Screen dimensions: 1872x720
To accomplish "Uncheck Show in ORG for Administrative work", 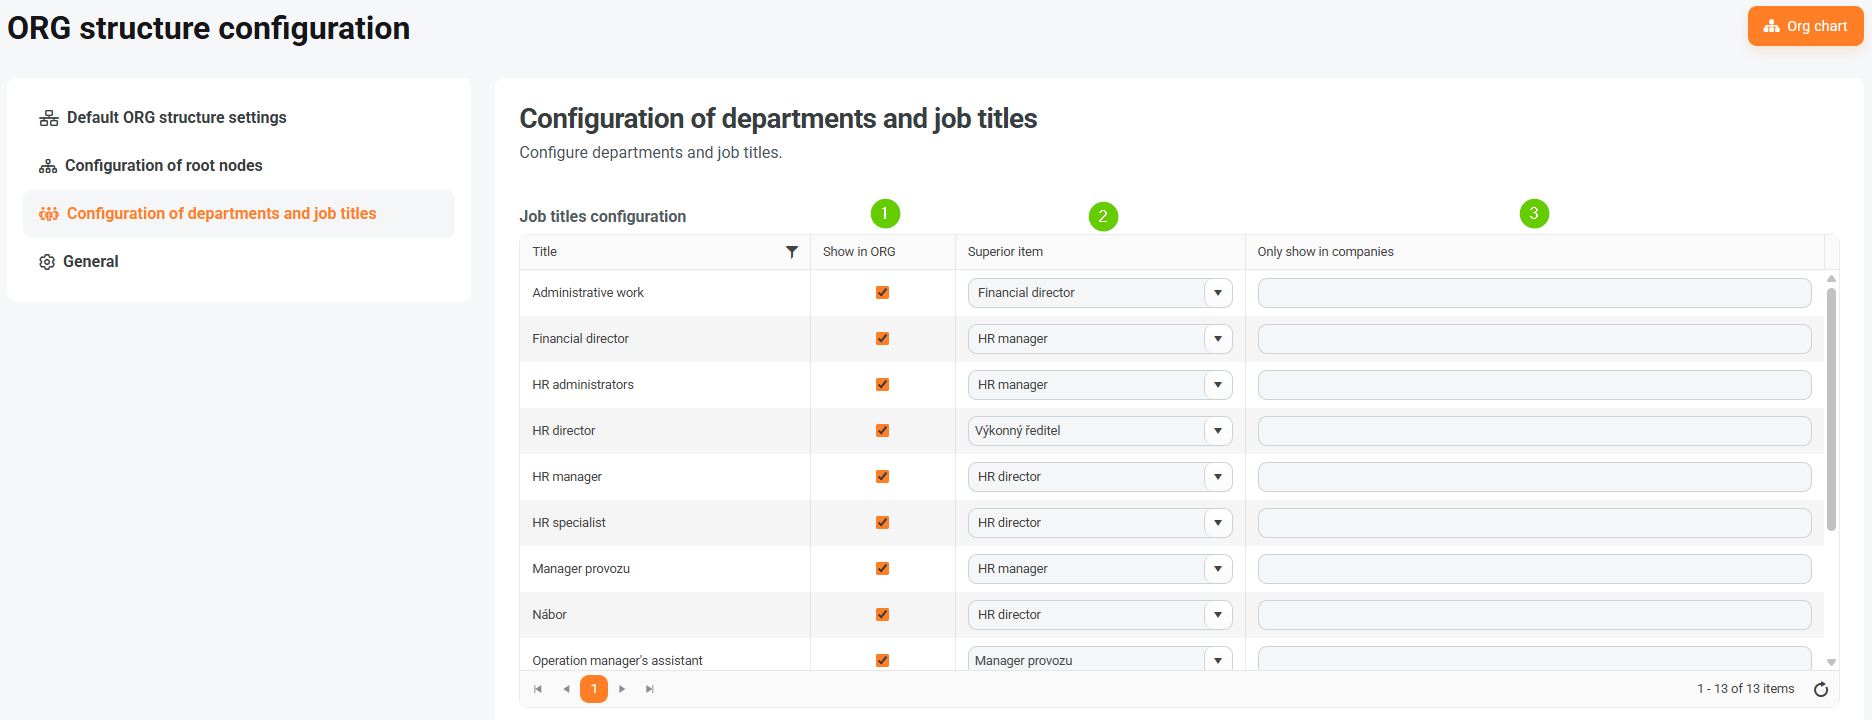I will 882,293.
